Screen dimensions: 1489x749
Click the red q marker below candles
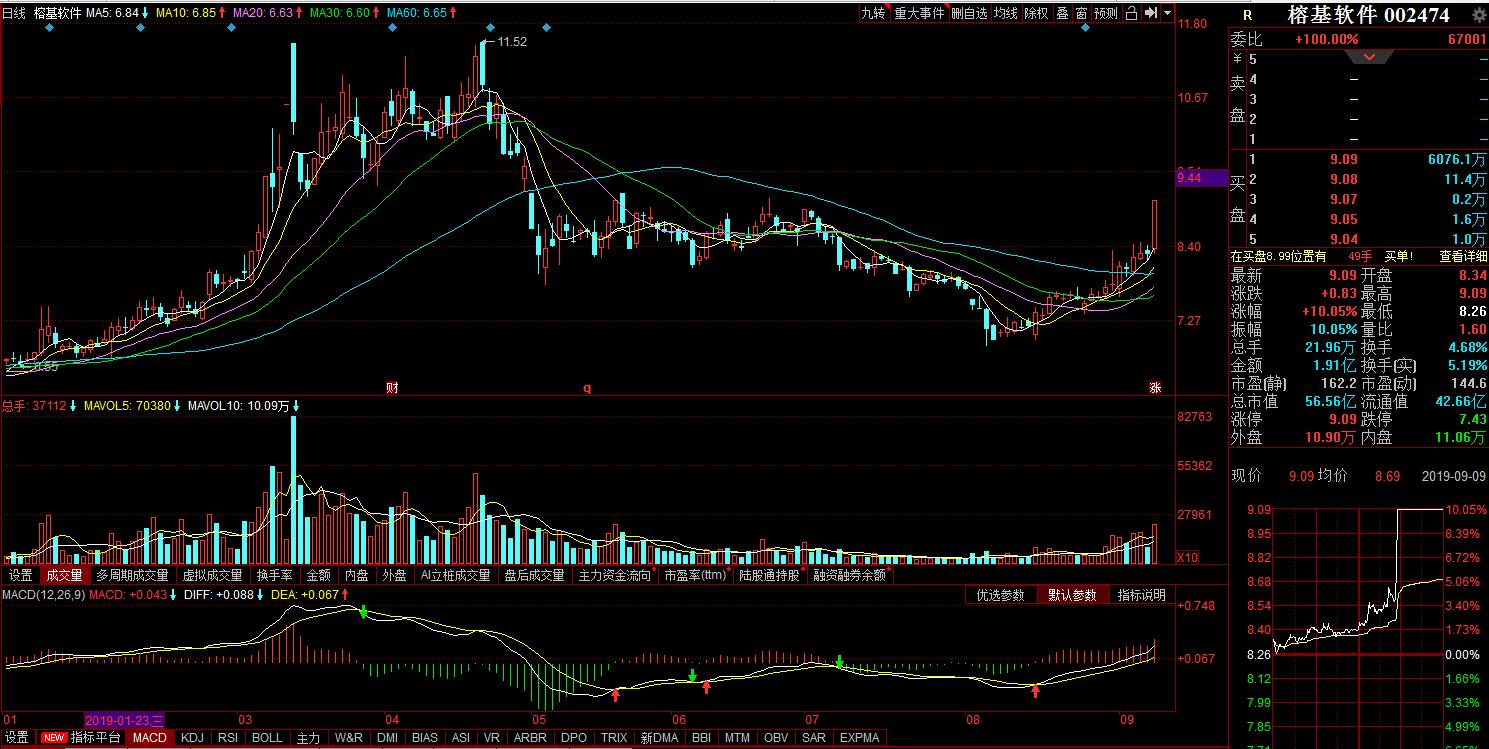pos(587,387)
